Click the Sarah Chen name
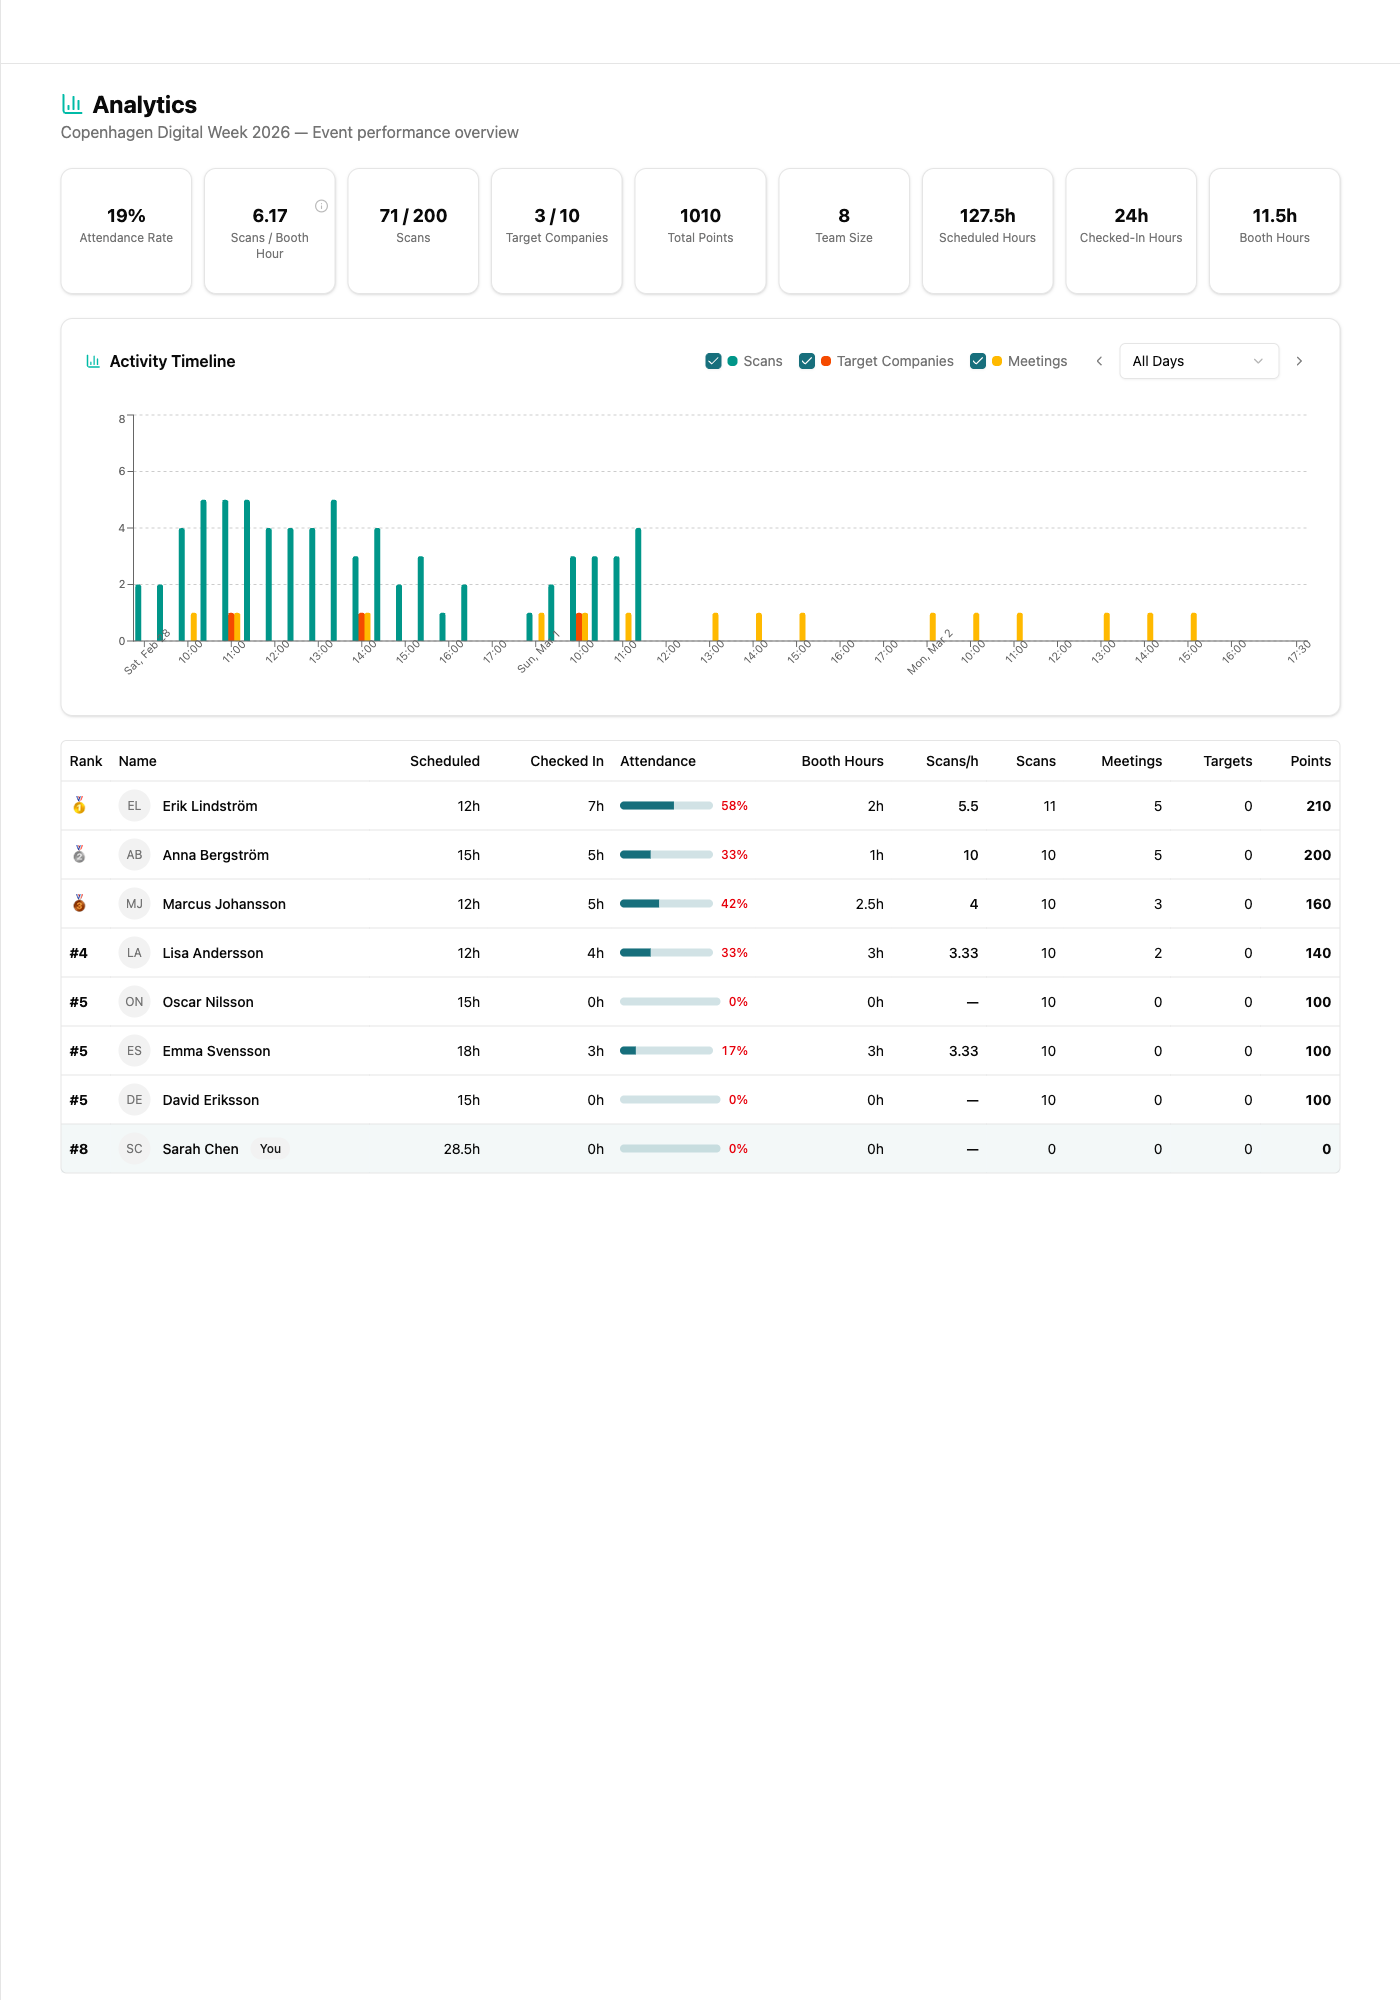Screen dimensions: 1400x2000 (201, 1149)
